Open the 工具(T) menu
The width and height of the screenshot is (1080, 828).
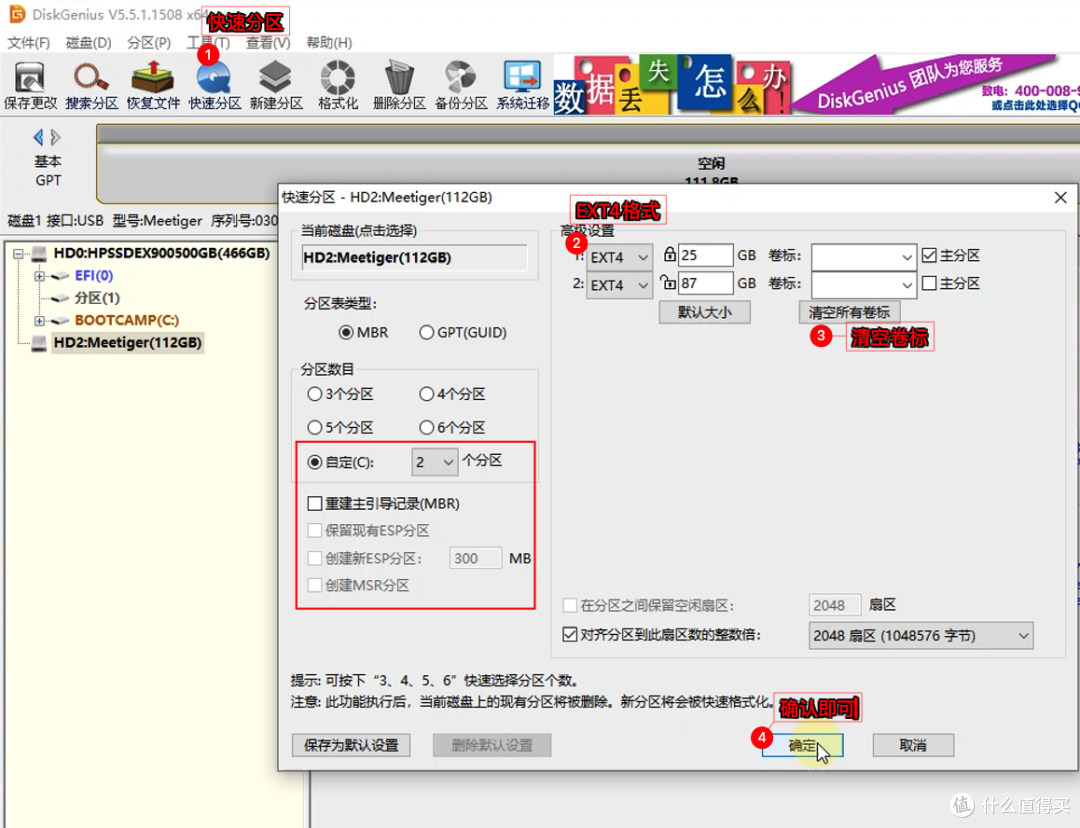point(206,43)
